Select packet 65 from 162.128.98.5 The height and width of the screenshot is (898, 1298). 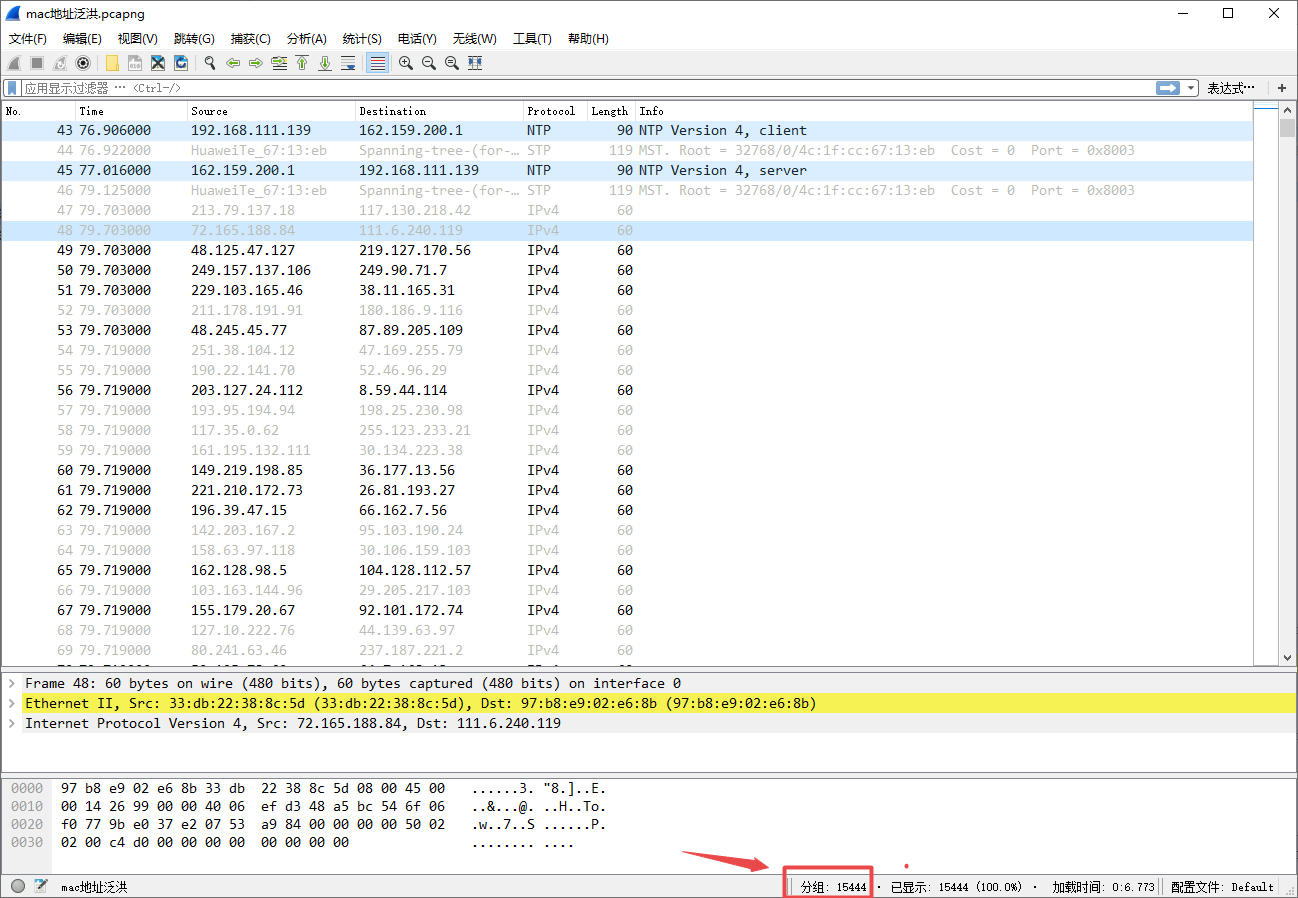627,570
